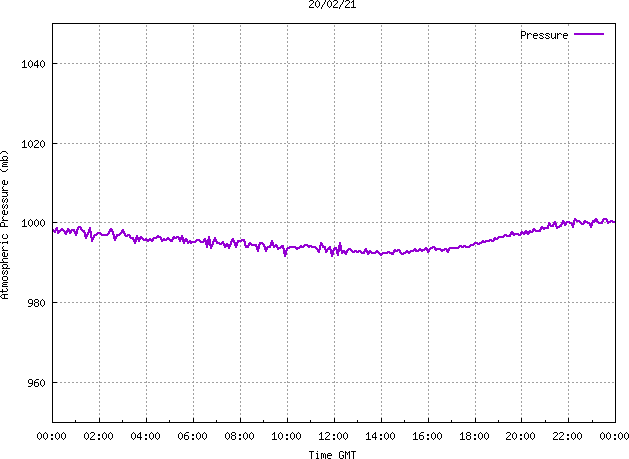The image size is (629, 459).
Task: Select the 1000 y-axis value
Action: coord(33,223)
